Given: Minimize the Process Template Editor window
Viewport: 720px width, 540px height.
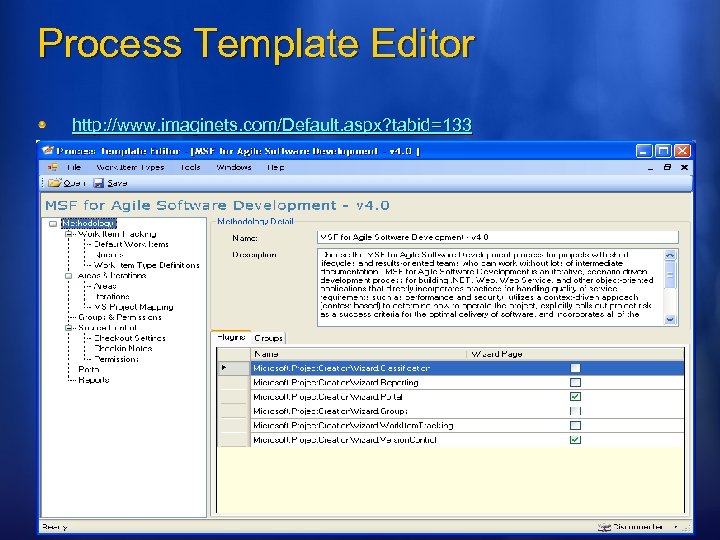Looking at the screenshot, I should 644,151.
